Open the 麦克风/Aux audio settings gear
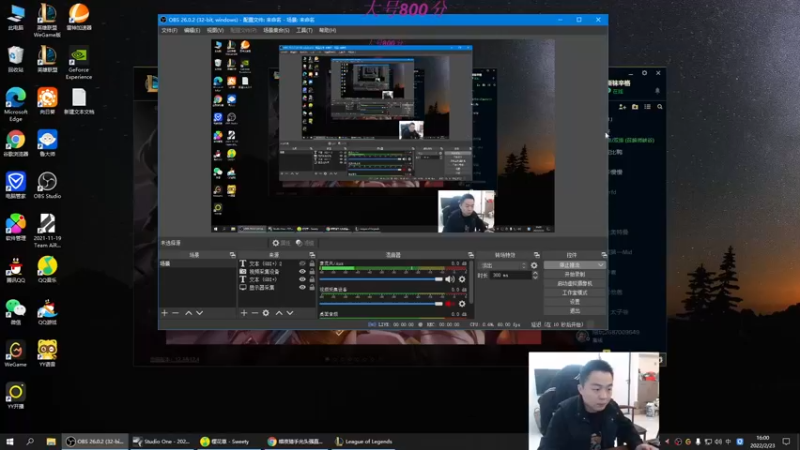 tap(462, 279)
